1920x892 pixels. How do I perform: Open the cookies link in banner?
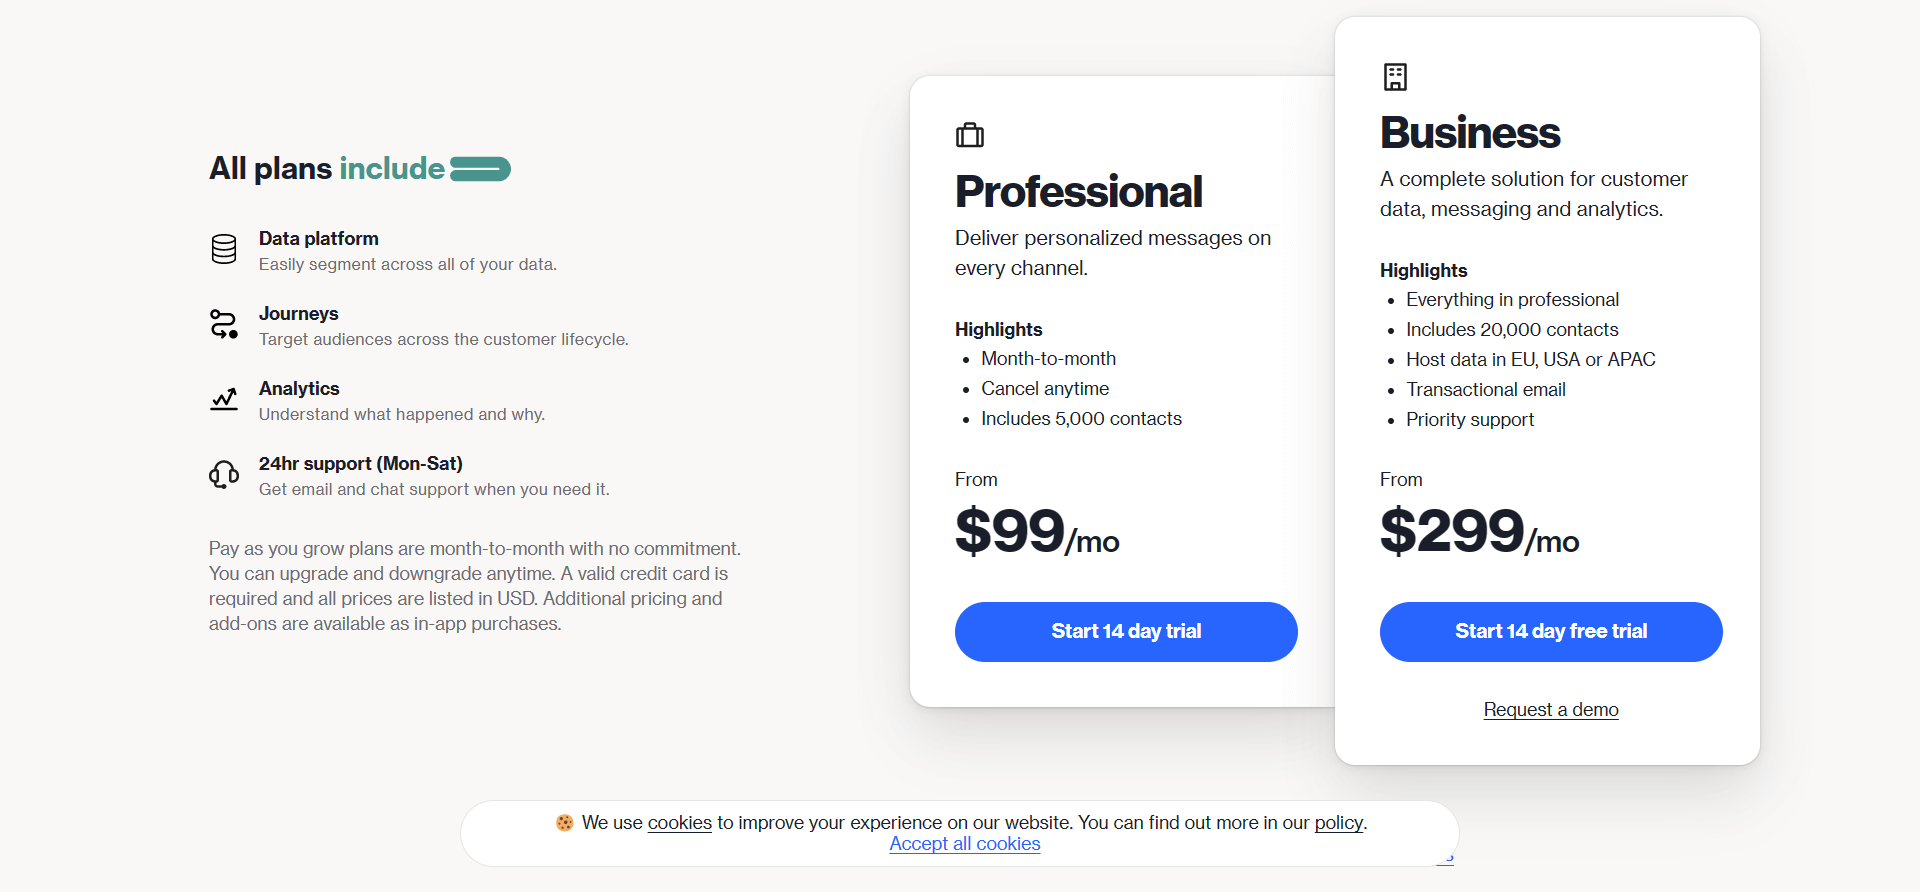pos(680,823)
